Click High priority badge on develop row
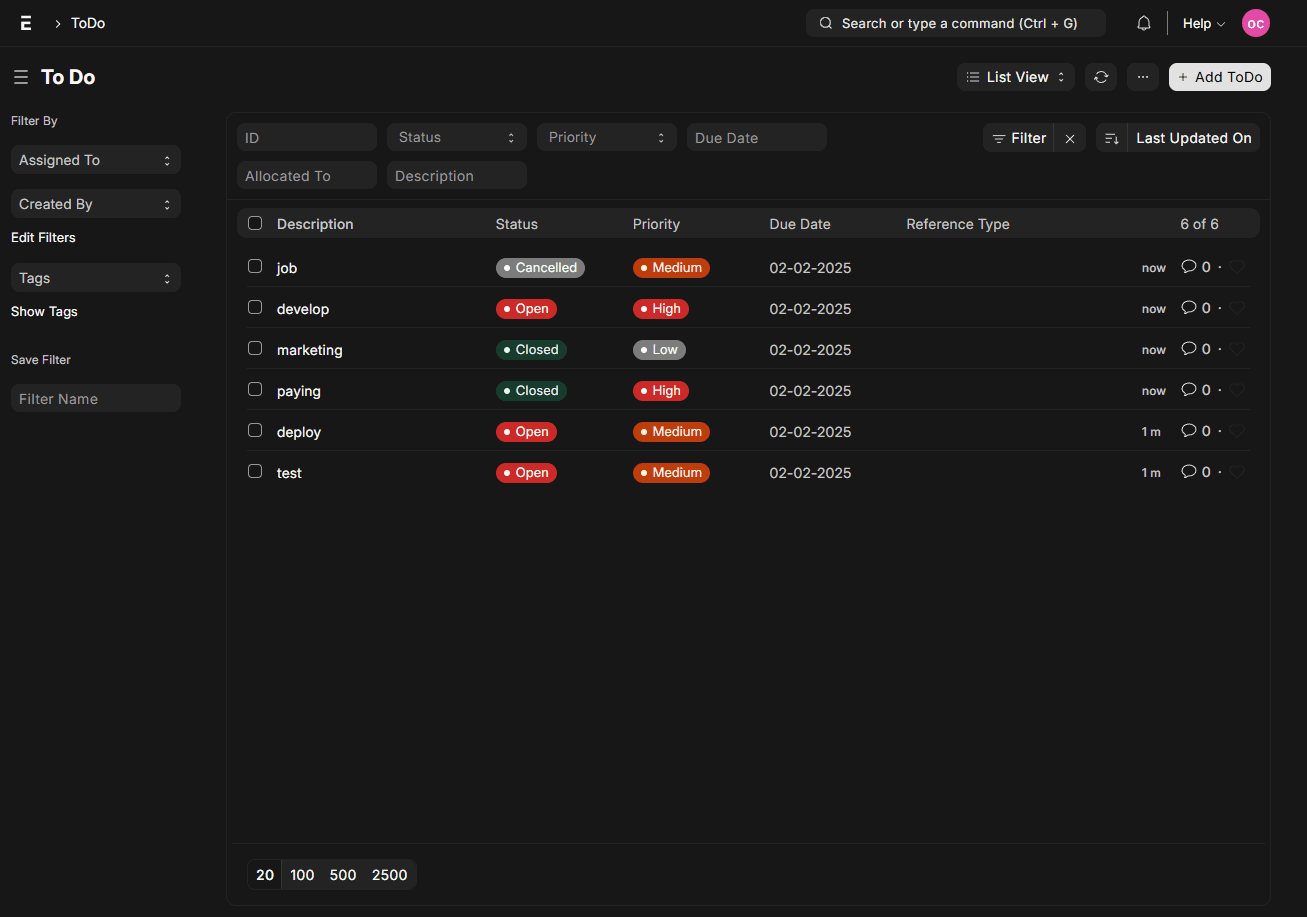 [x=661, y=309]
